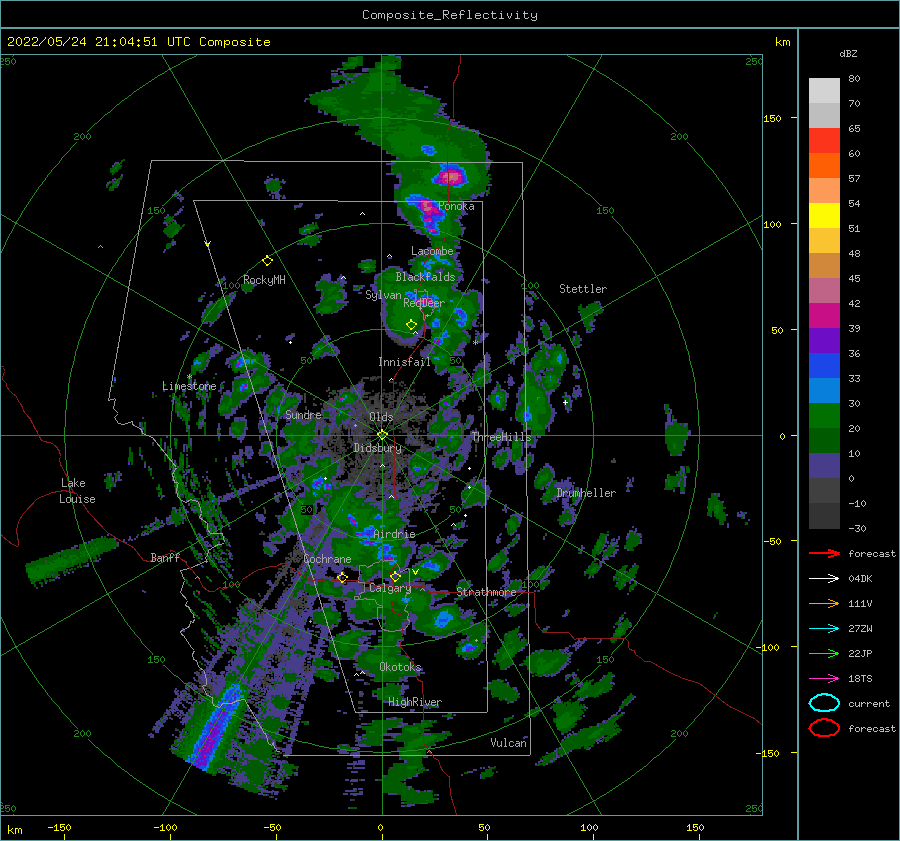Pick the red 60–65 dBZ color band

[824, 141]
